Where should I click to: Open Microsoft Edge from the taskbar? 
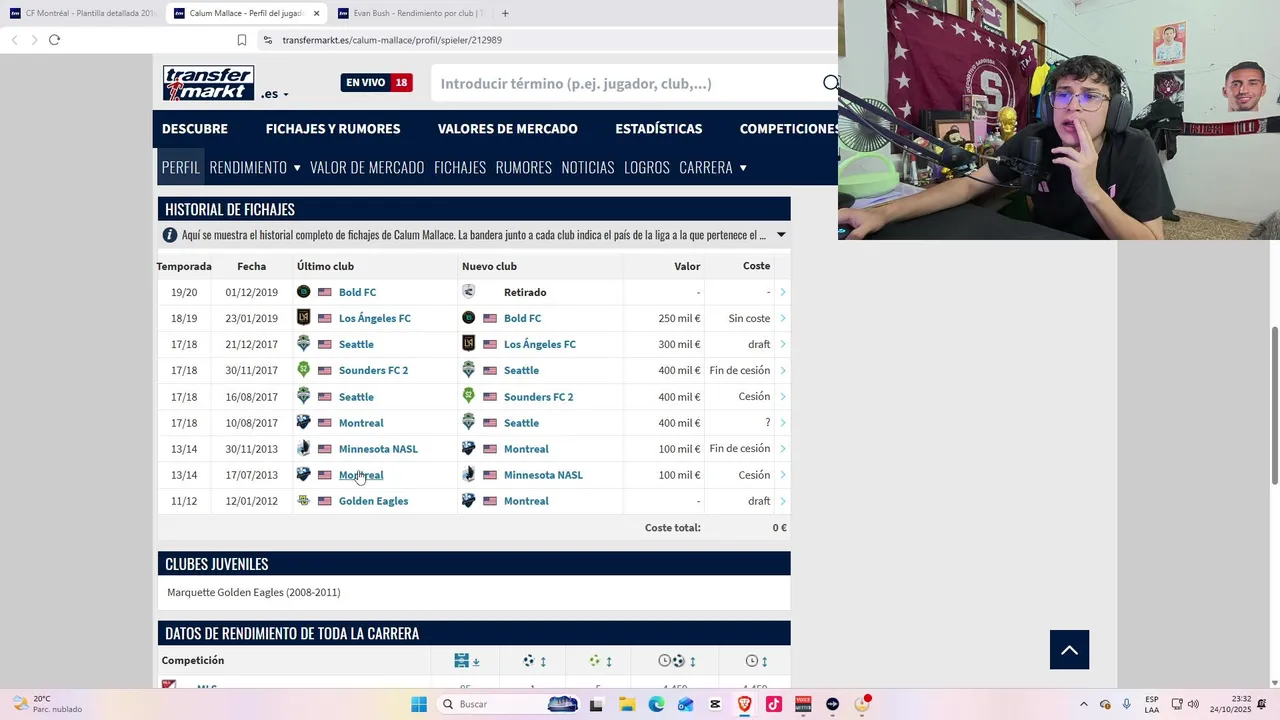point(656,704)
